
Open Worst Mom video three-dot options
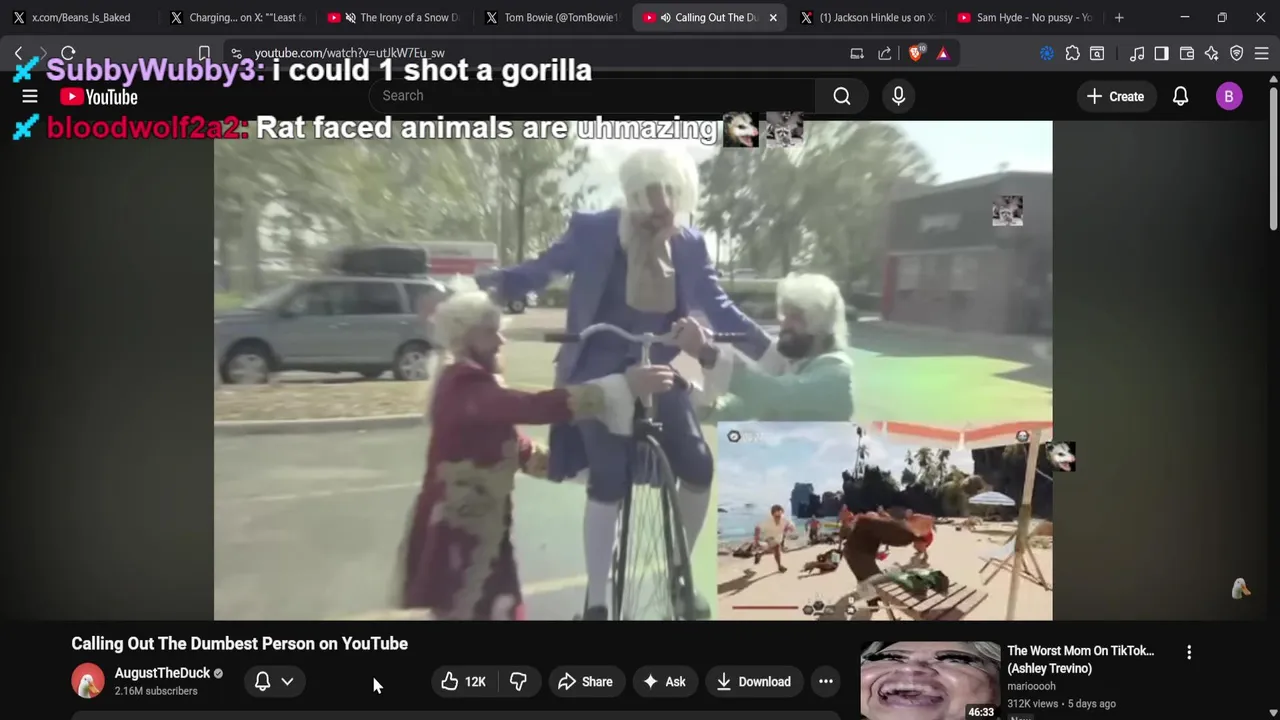click(x=1189, y=652)
